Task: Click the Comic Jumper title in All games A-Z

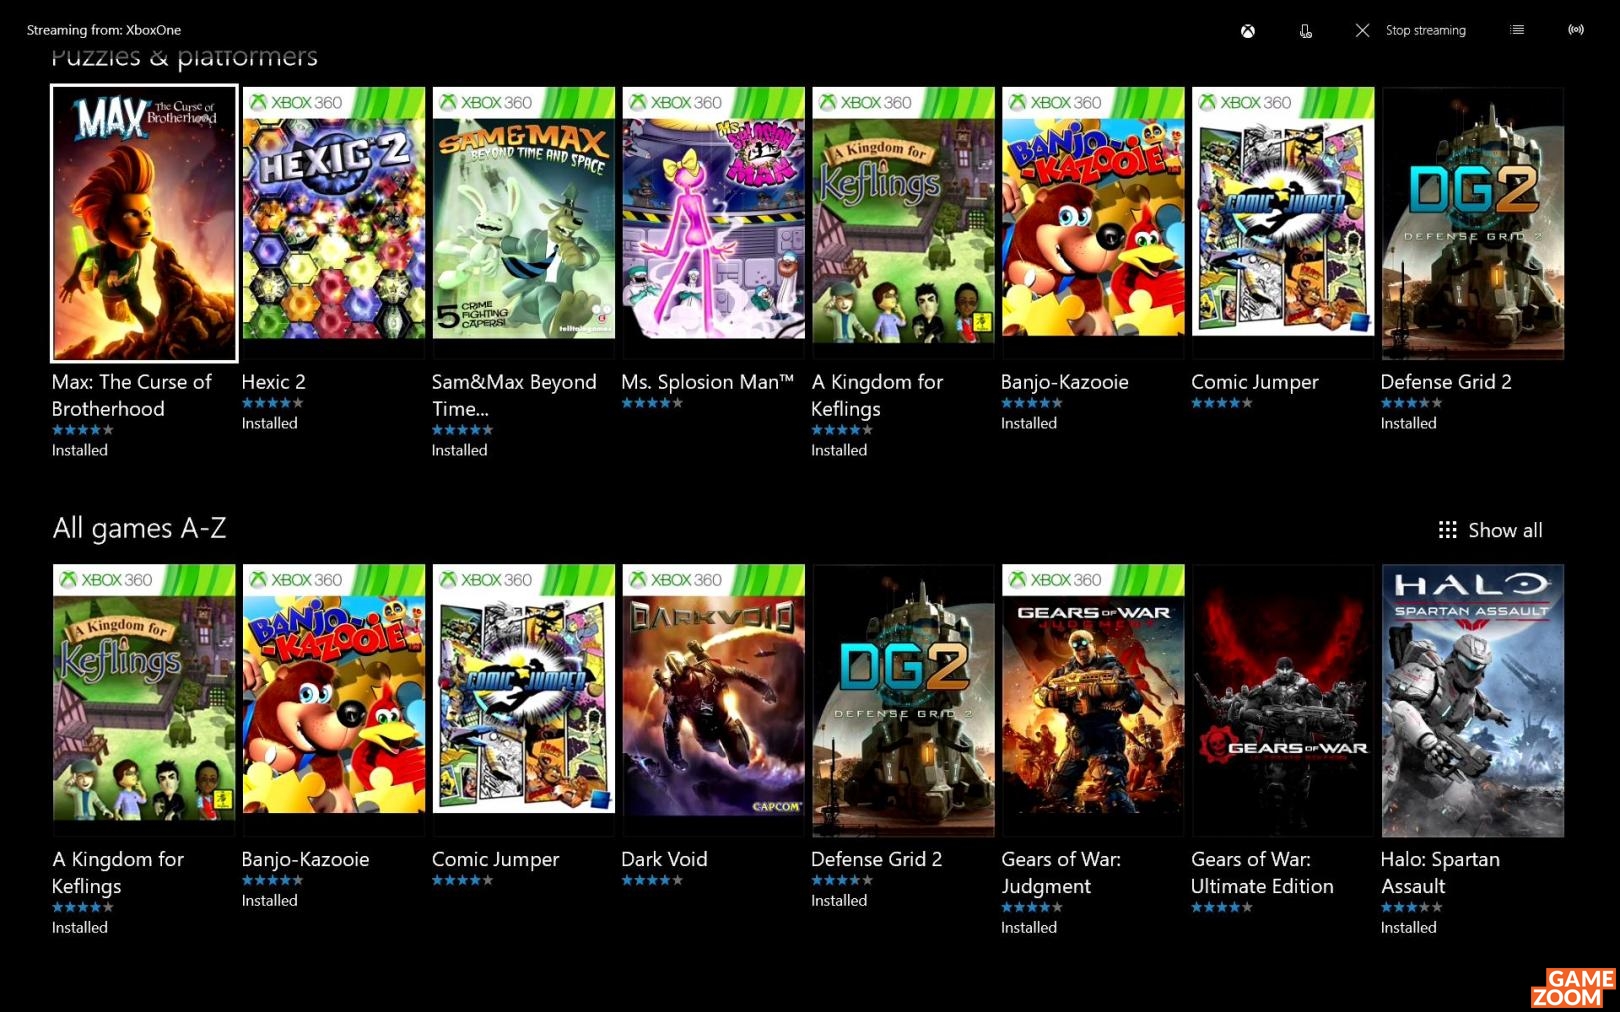Action: coord(495,859)
